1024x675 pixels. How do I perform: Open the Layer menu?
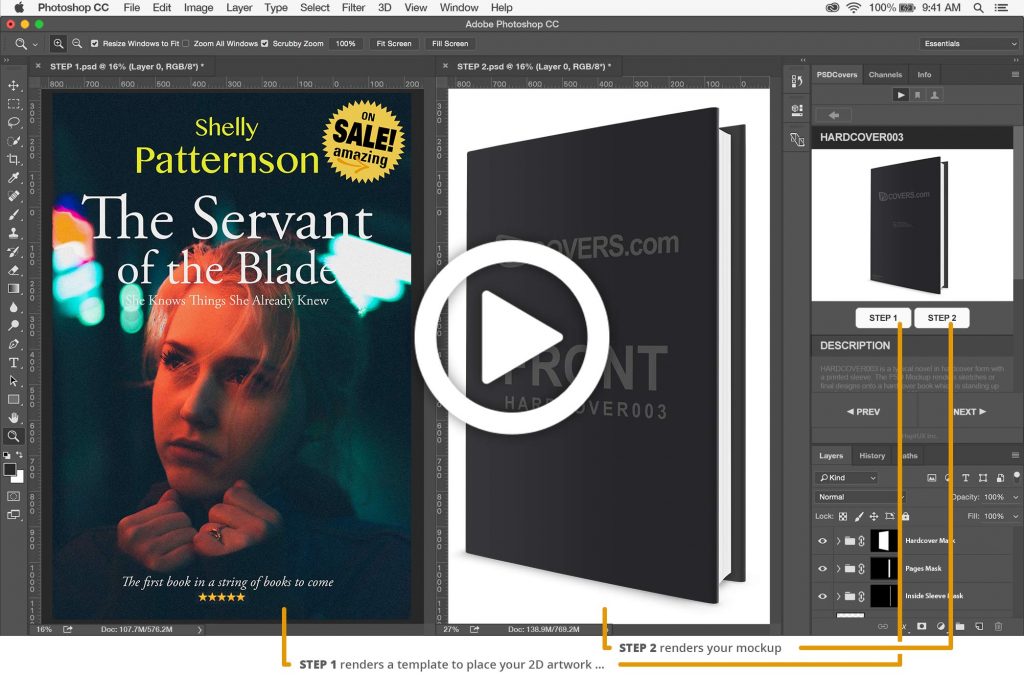(x=239, y=8)
